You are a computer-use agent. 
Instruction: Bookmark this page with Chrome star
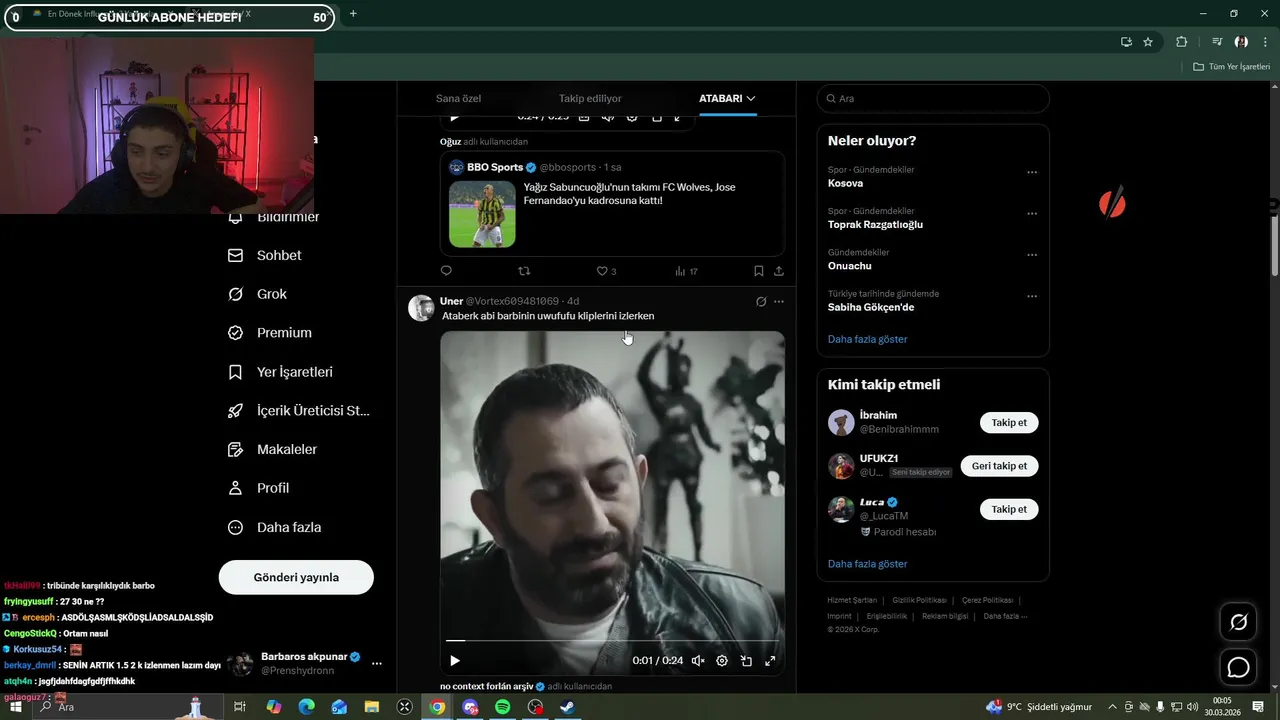click(x=1148, y=42)
